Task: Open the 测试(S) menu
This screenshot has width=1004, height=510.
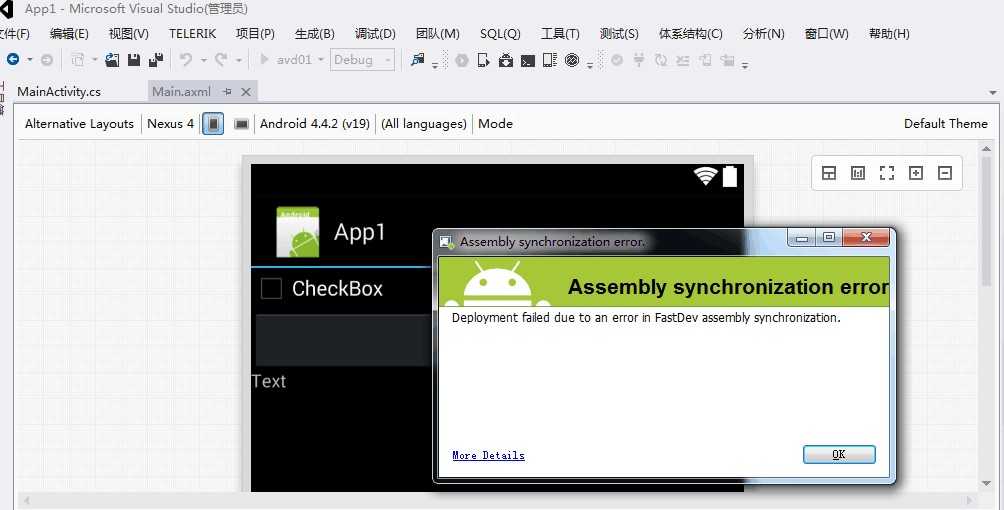Action: (x=619, y=34)
